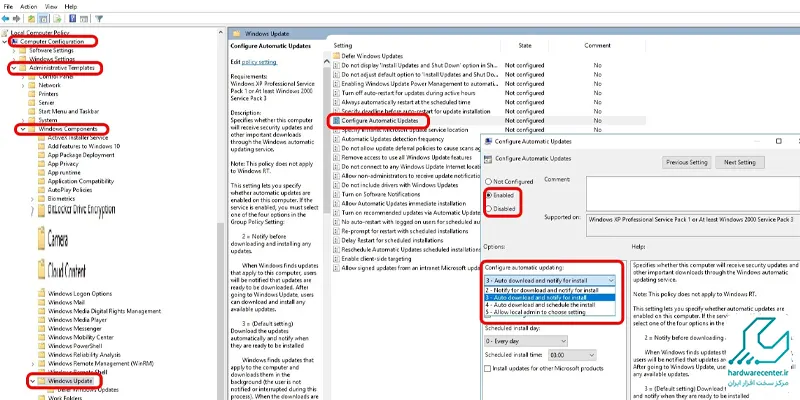The image size is (800, 400).
Task: Click the Local Computer Policy root icon
Action: (6, 33)
